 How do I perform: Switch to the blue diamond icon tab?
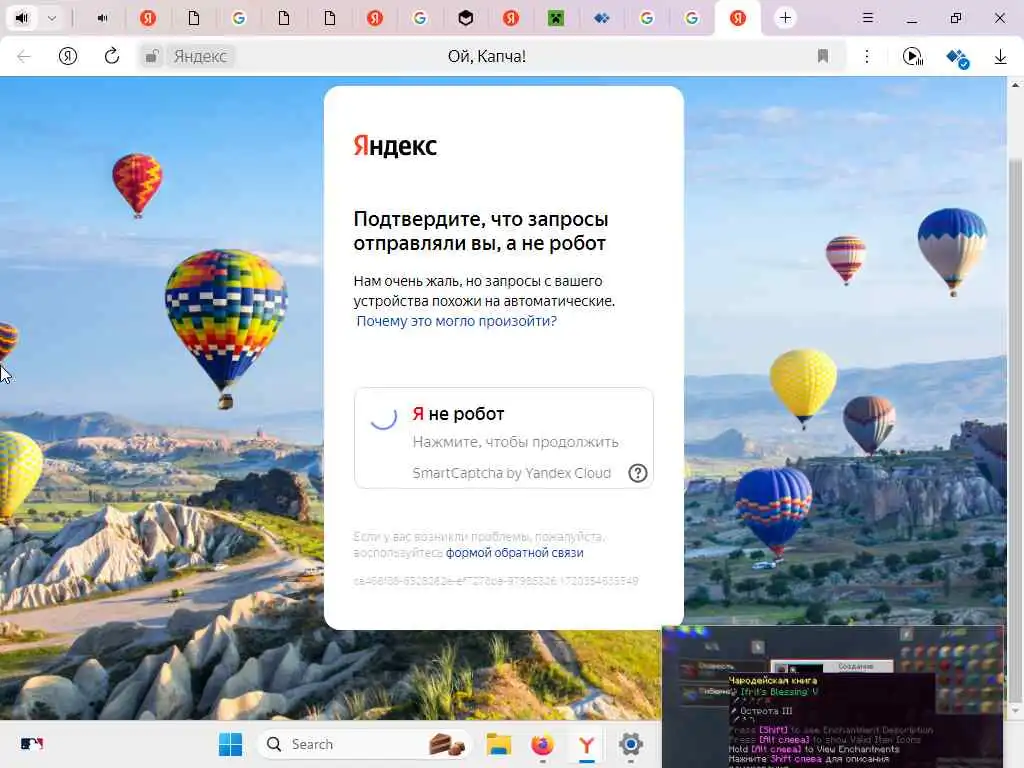coord(601,18)
